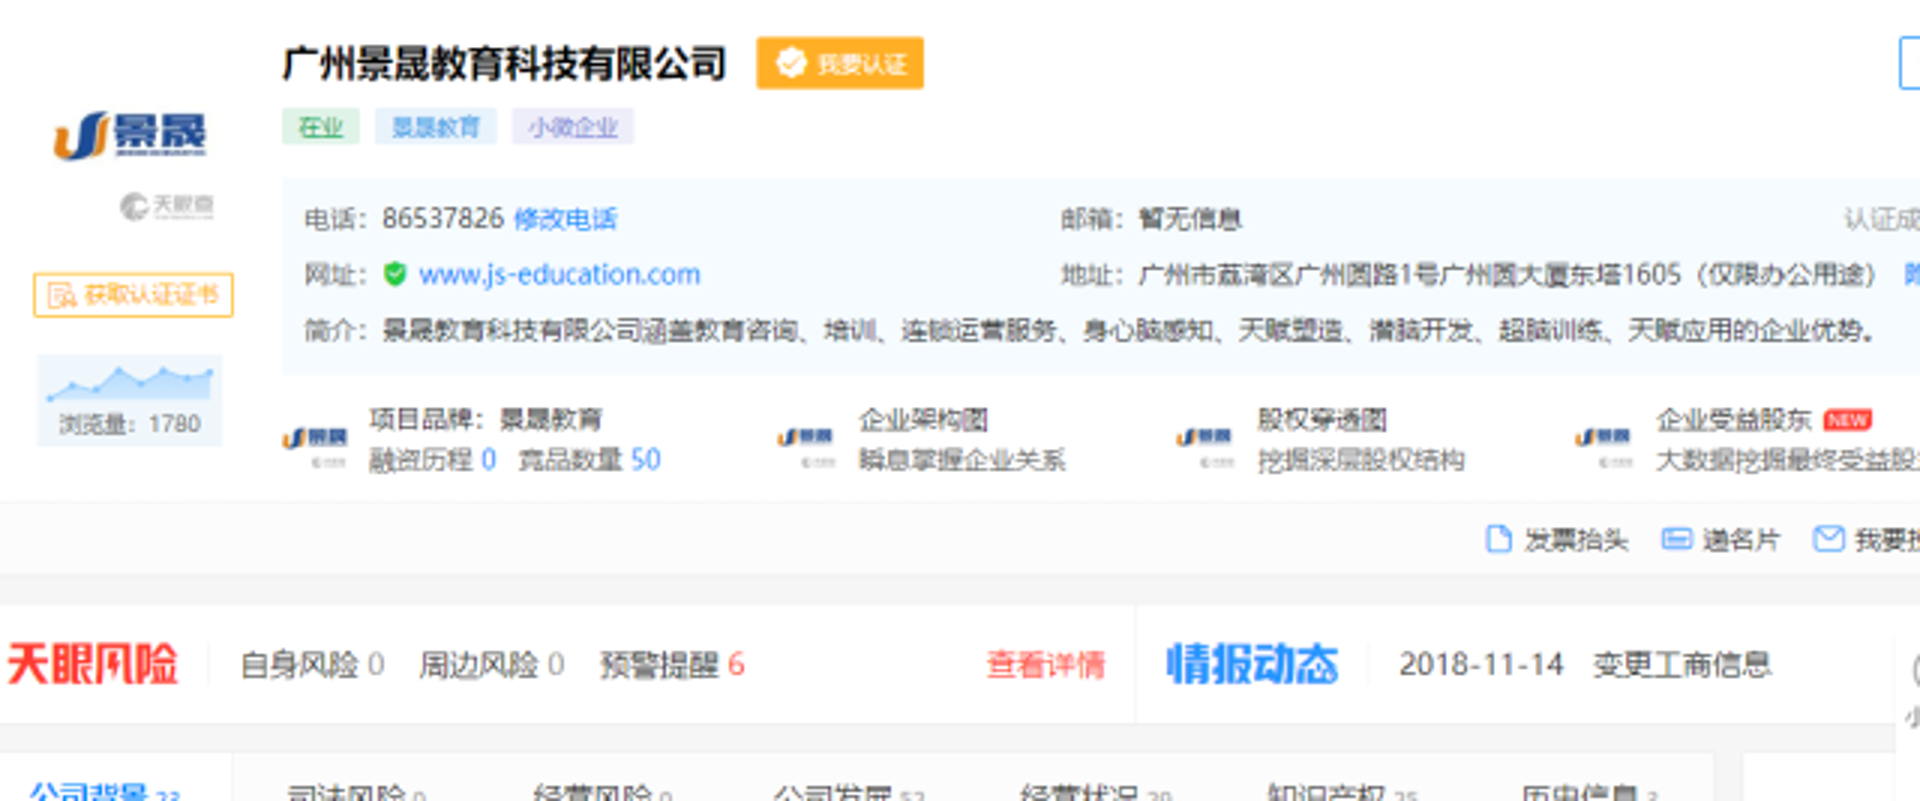
Task: Click the 发票抬头 document icon
Action: point(1498,539)
